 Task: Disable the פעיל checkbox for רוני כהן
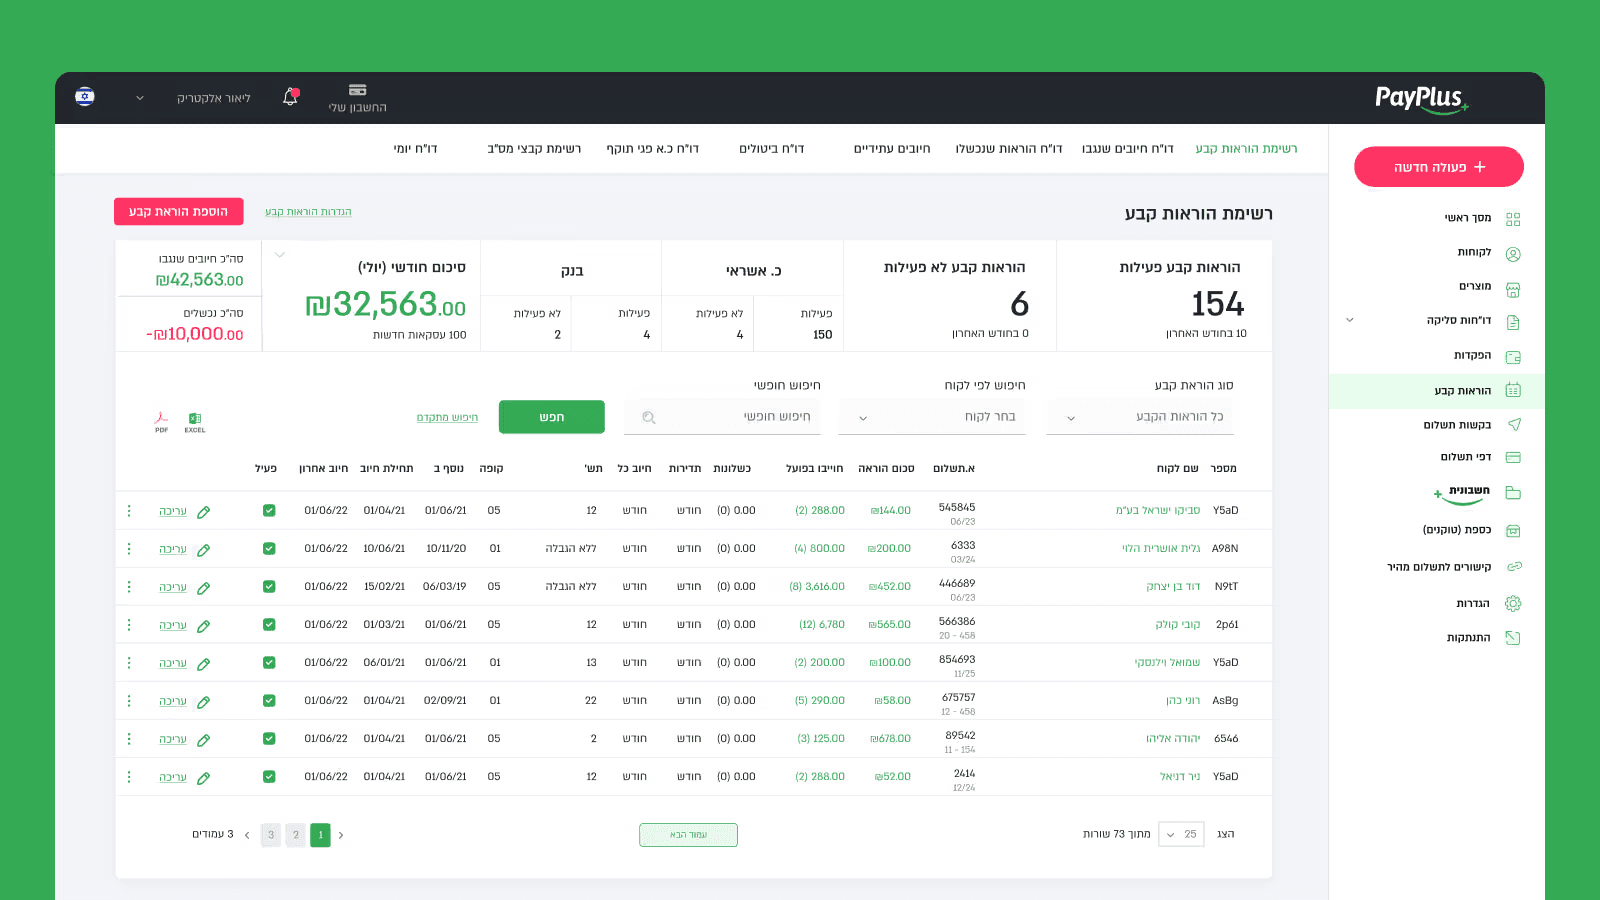click(269, 700)
